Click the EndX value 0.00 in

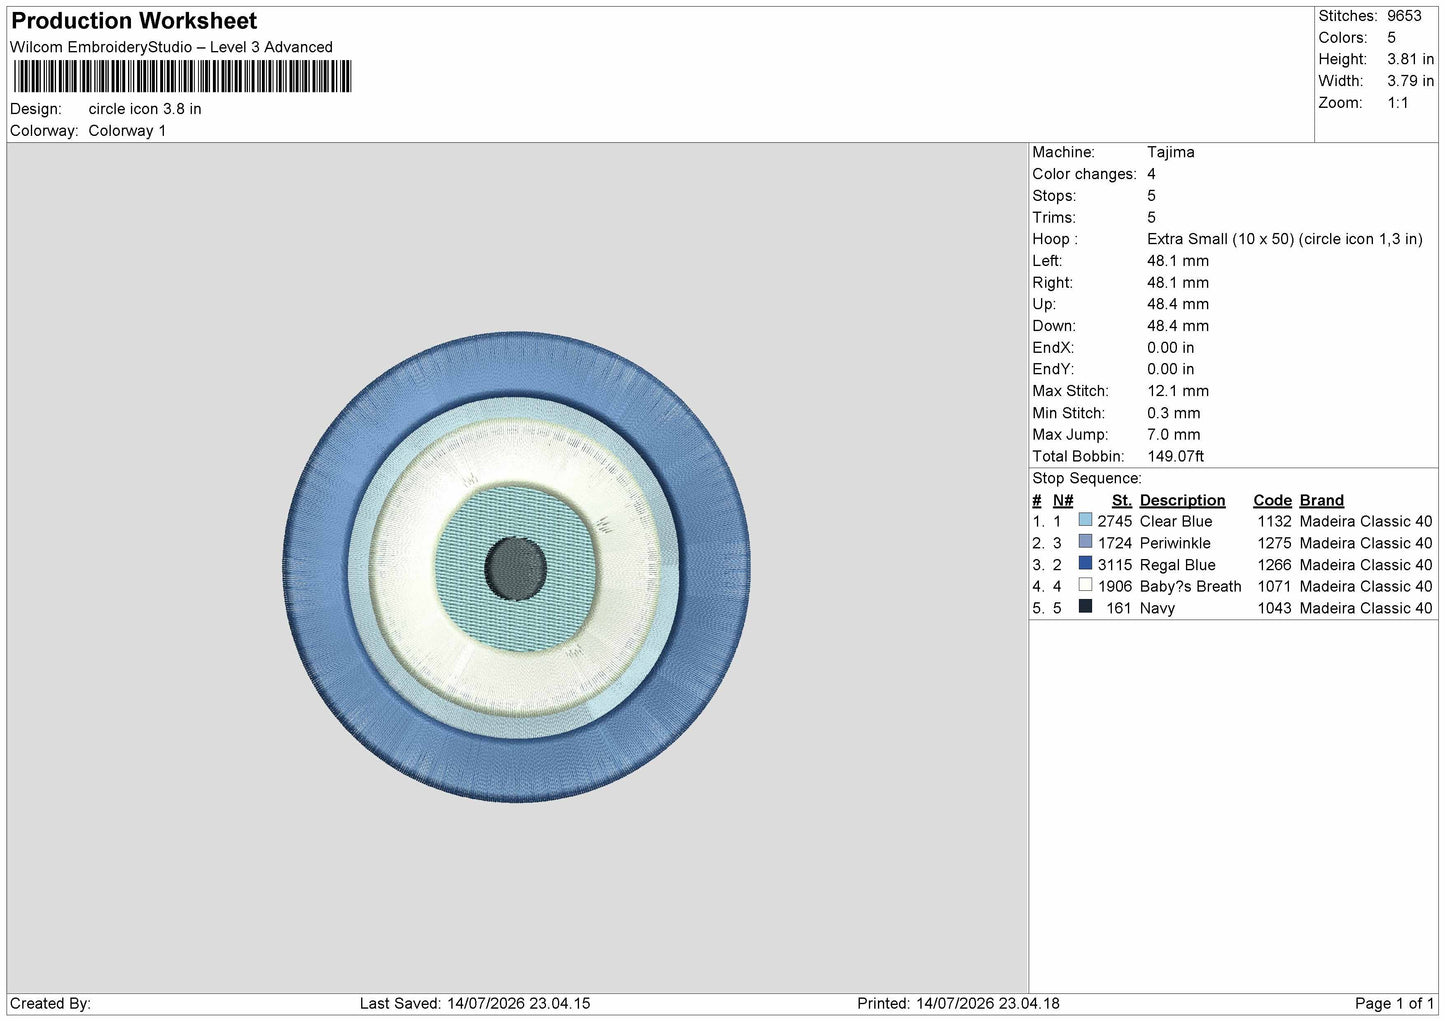click(1170, 348)
